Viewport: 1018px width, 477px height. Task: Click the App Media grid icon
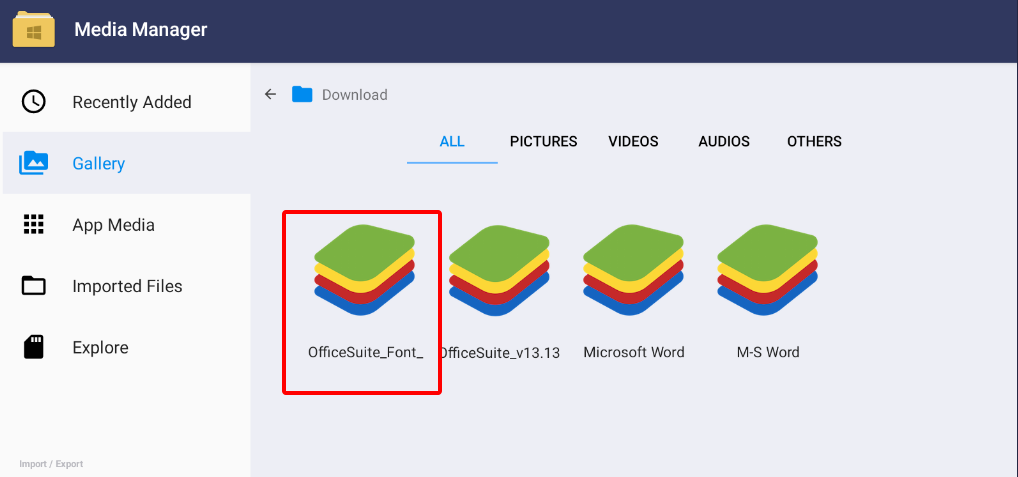(x=34, y=224)
